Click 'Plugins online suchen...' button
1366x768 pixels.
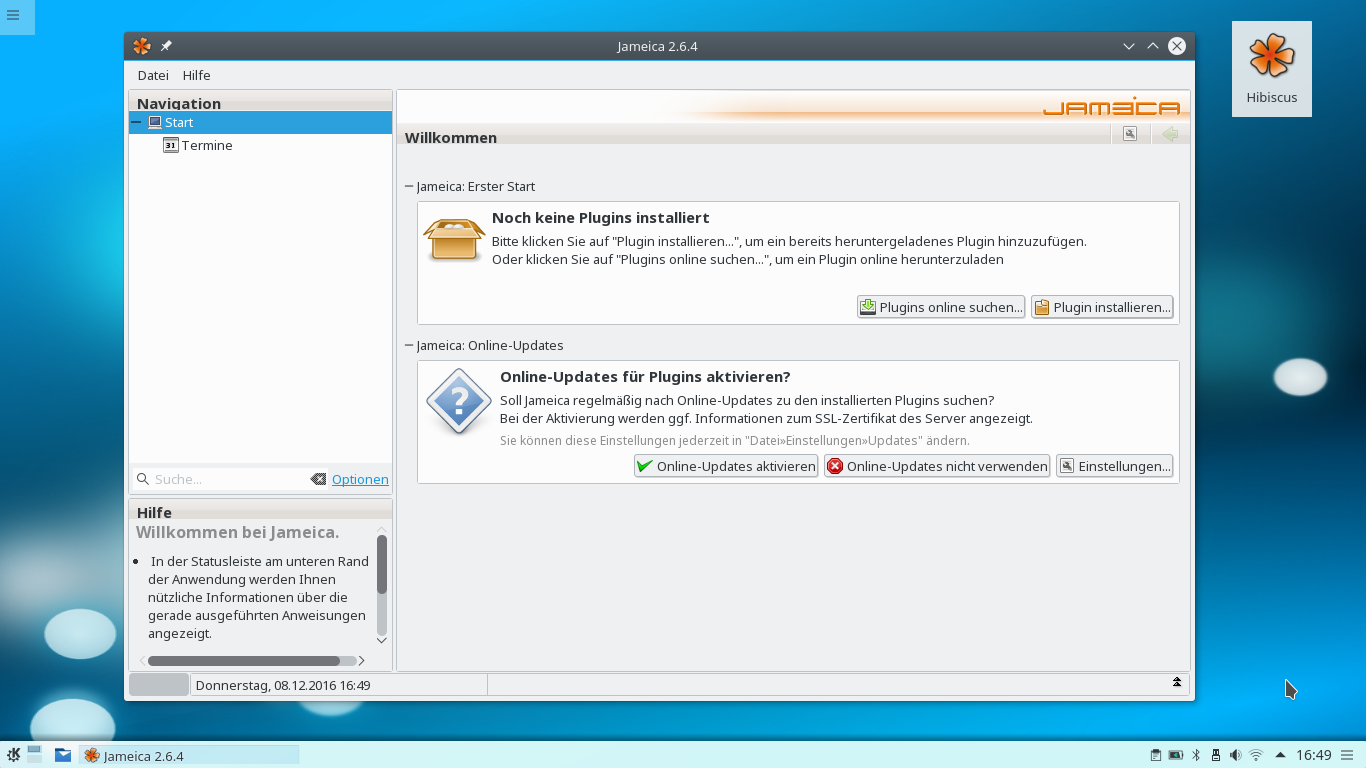tap(941, 307)
